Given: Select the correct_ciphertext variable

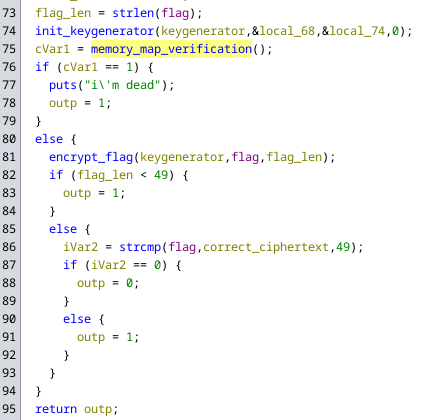Looking at the screenshot, I should [266, 247].
